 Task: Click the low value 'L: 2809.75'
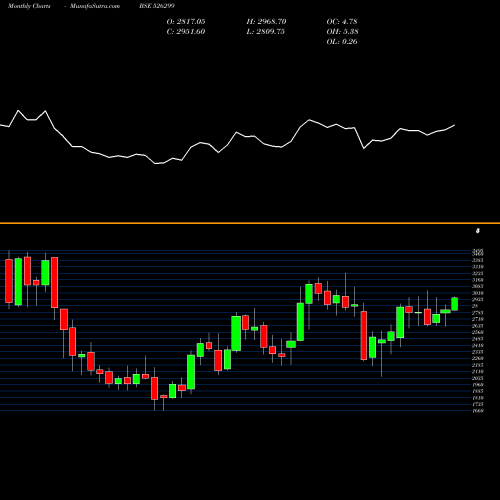[266, 32]
